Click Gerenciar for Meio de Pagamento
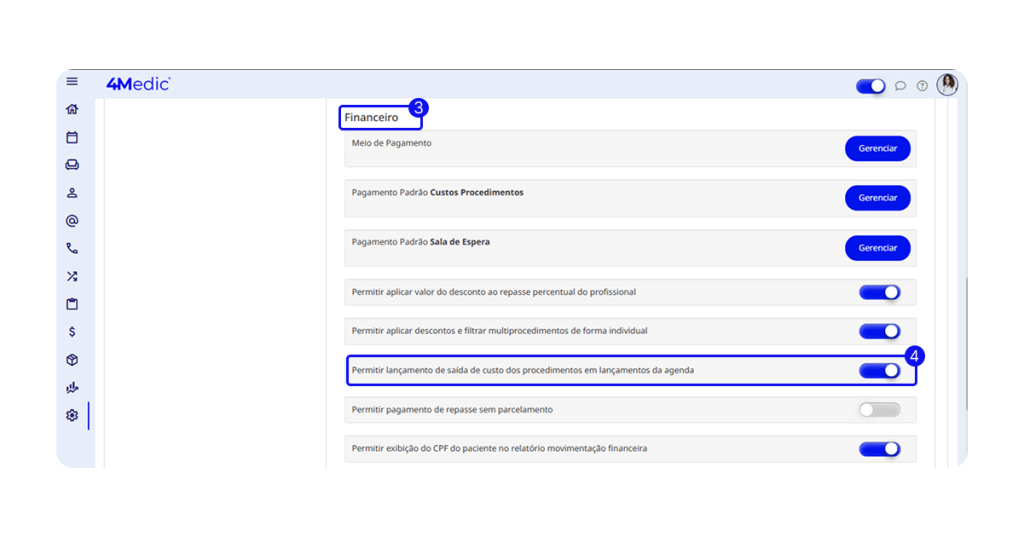This screenshot has width=1024, height=537. click(x=877, y=148)
